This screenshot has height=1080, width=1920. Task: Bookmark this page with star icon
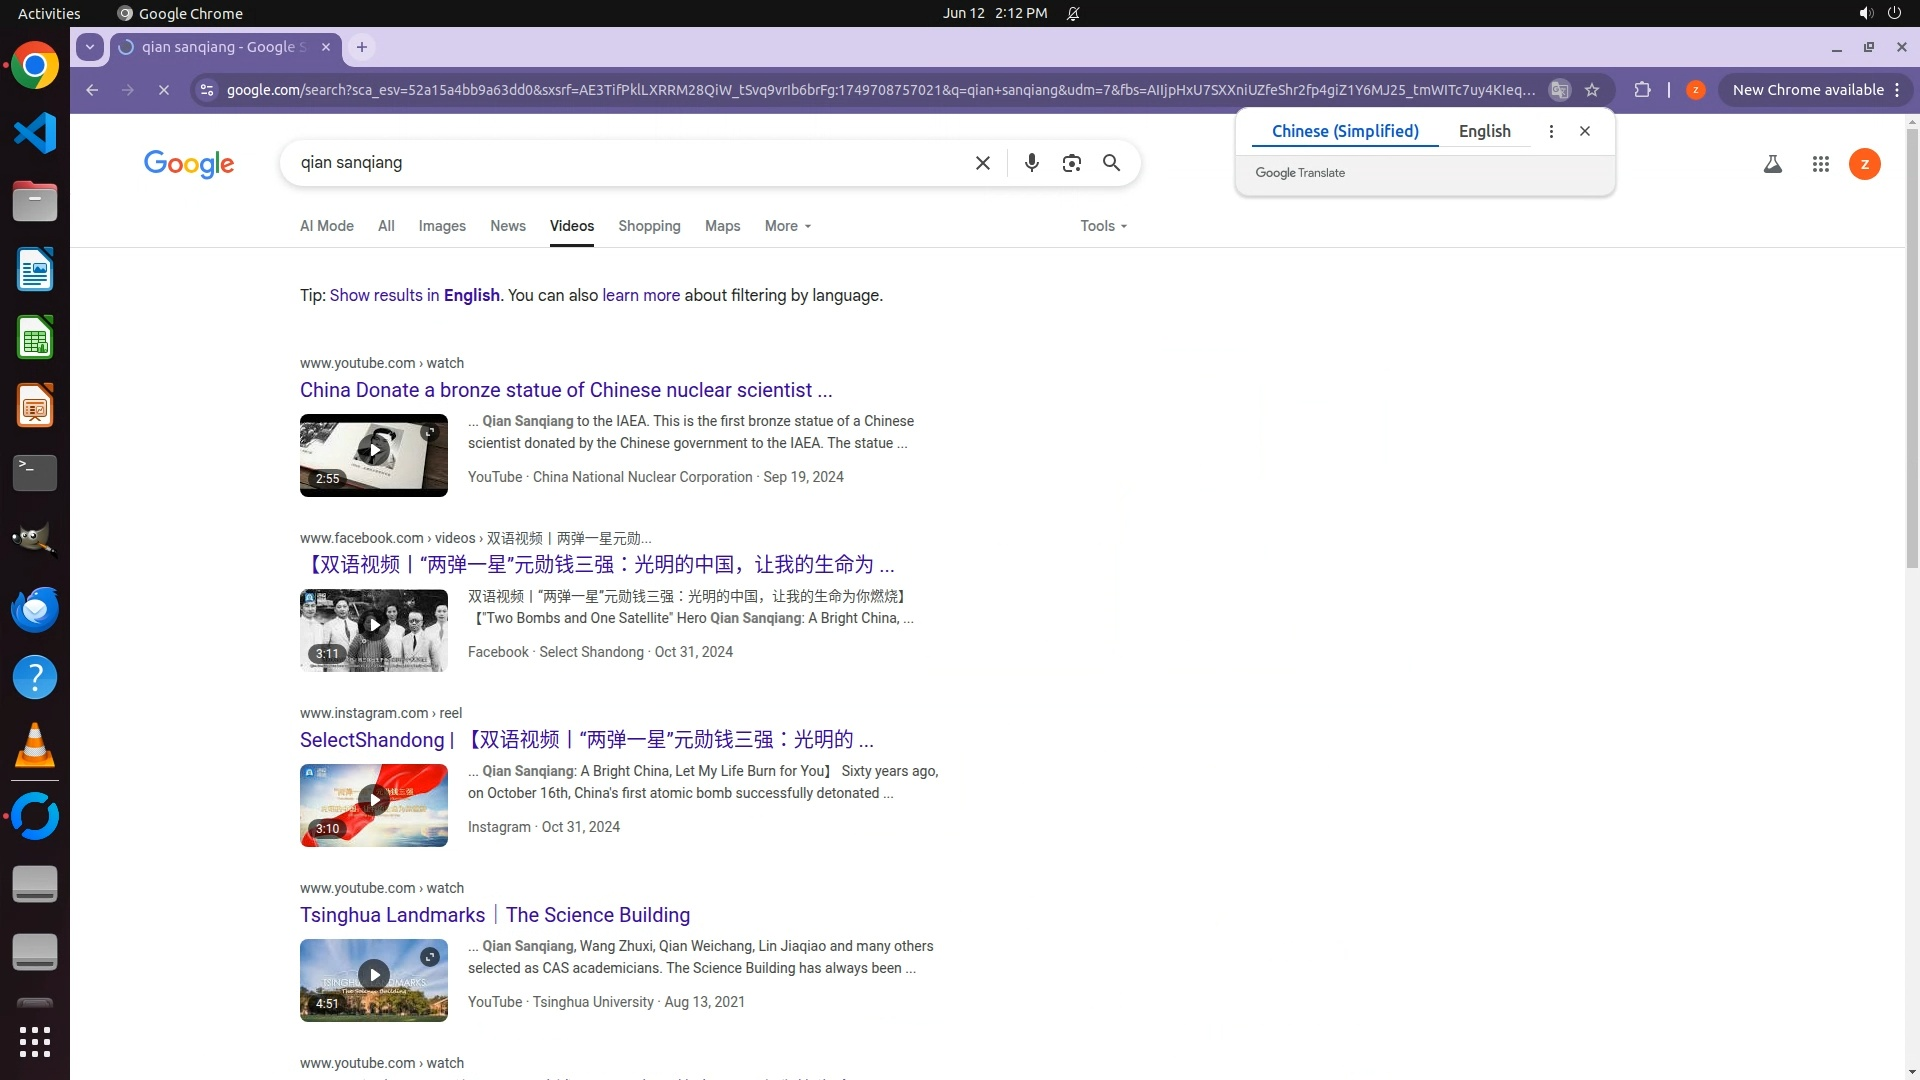pos(1592,90)
